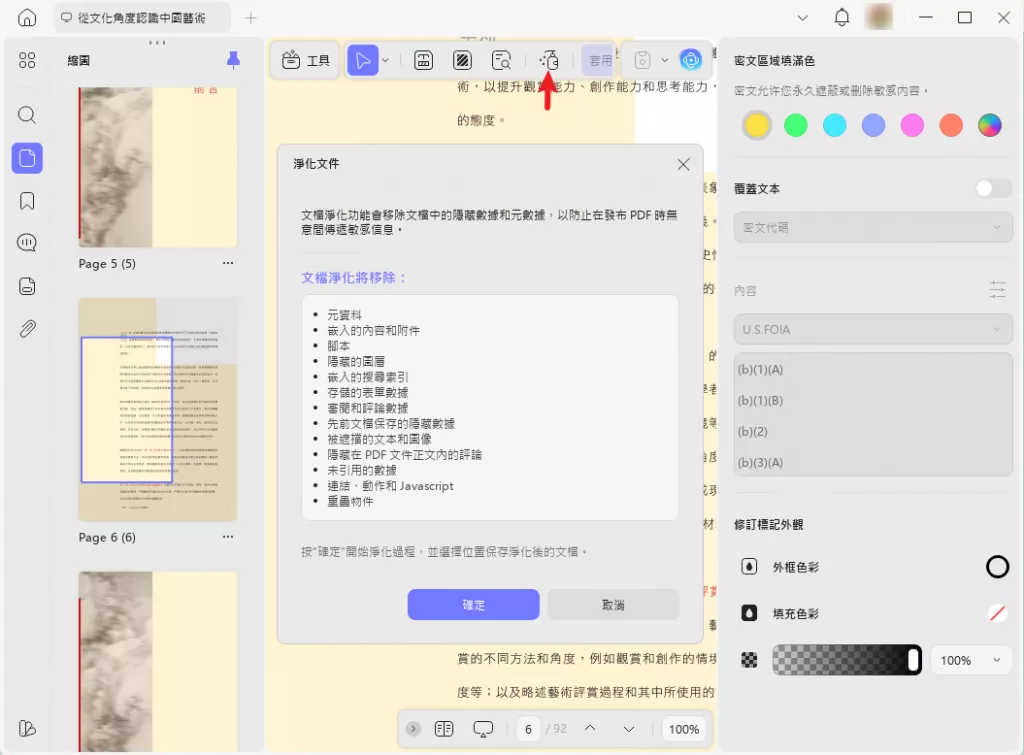The image size is (1024, 755).
Task: Select the area redaction marker tool
Action: [461, 60]
